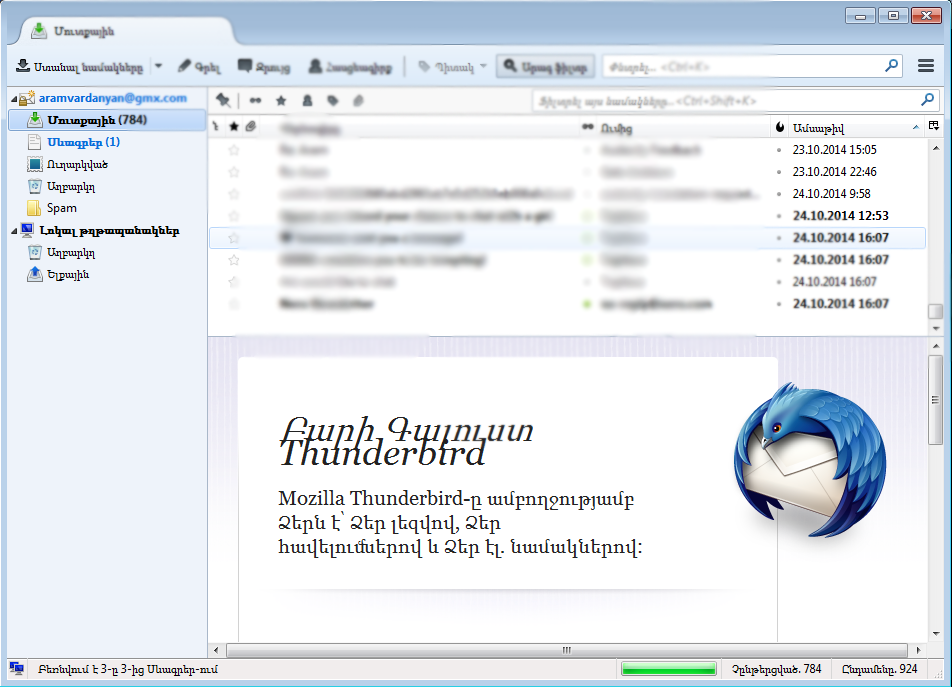This screenshot has height=687, width=952.
Task: Open the Trash folder under gmx account
Action: tap(71, 186)
